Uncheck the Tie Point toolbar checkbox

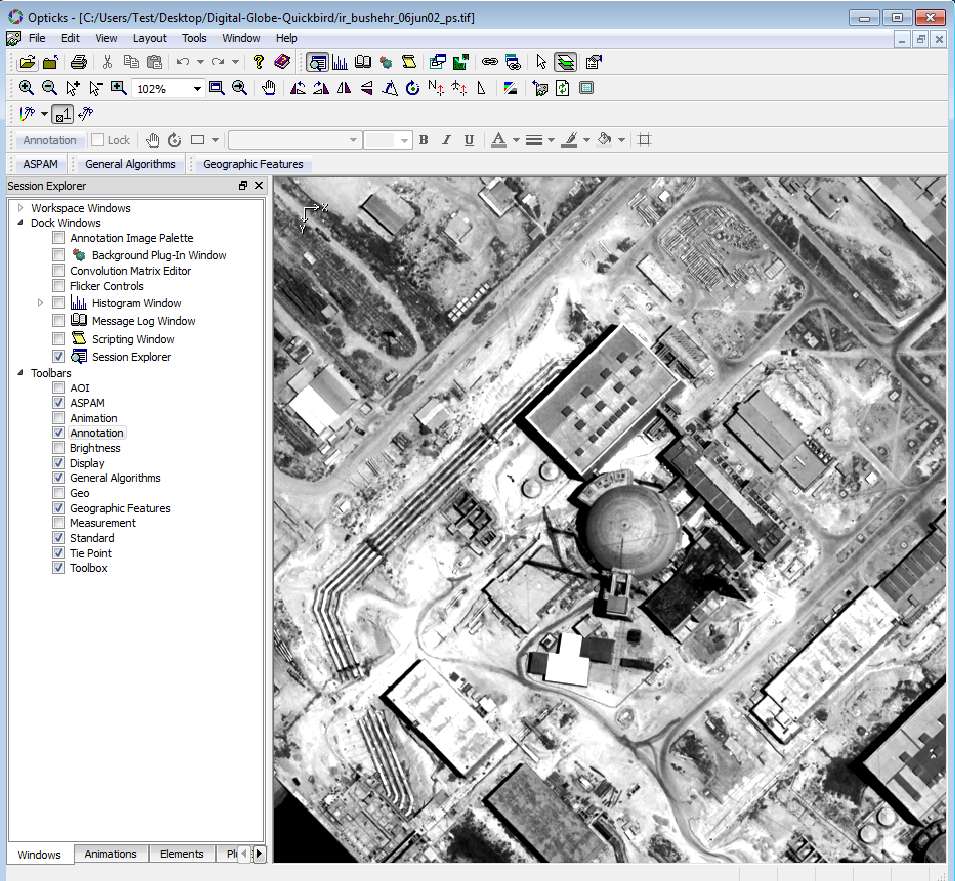(x=59, y=553)
